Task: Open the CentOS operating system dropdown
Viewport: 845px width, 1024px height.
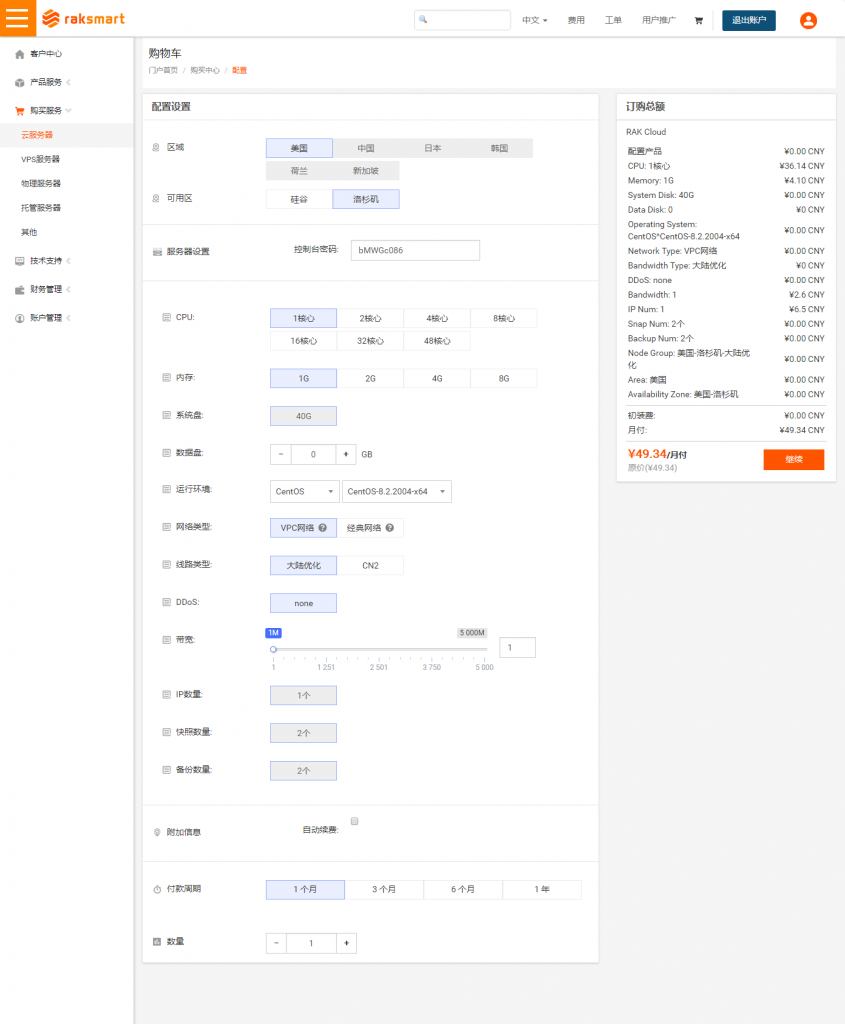Action: (x=303, y=491)
